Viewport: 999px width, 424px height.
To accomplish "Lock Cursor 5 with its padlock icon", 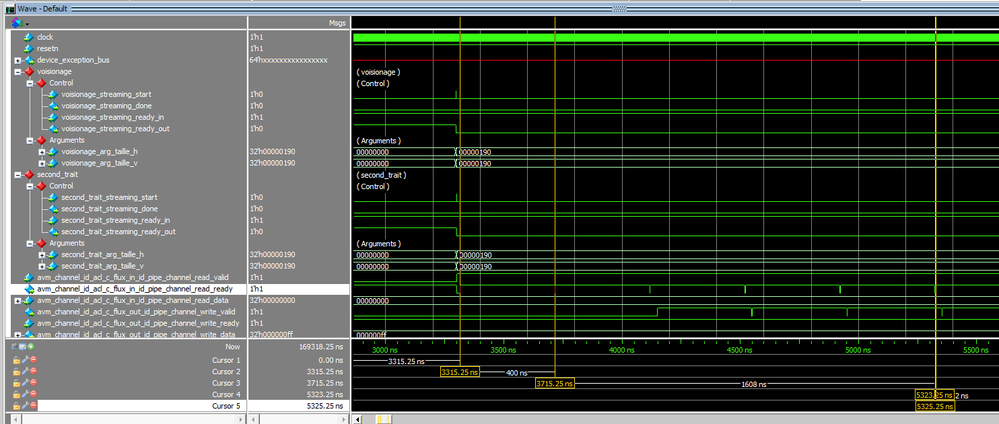I will 16,407.
